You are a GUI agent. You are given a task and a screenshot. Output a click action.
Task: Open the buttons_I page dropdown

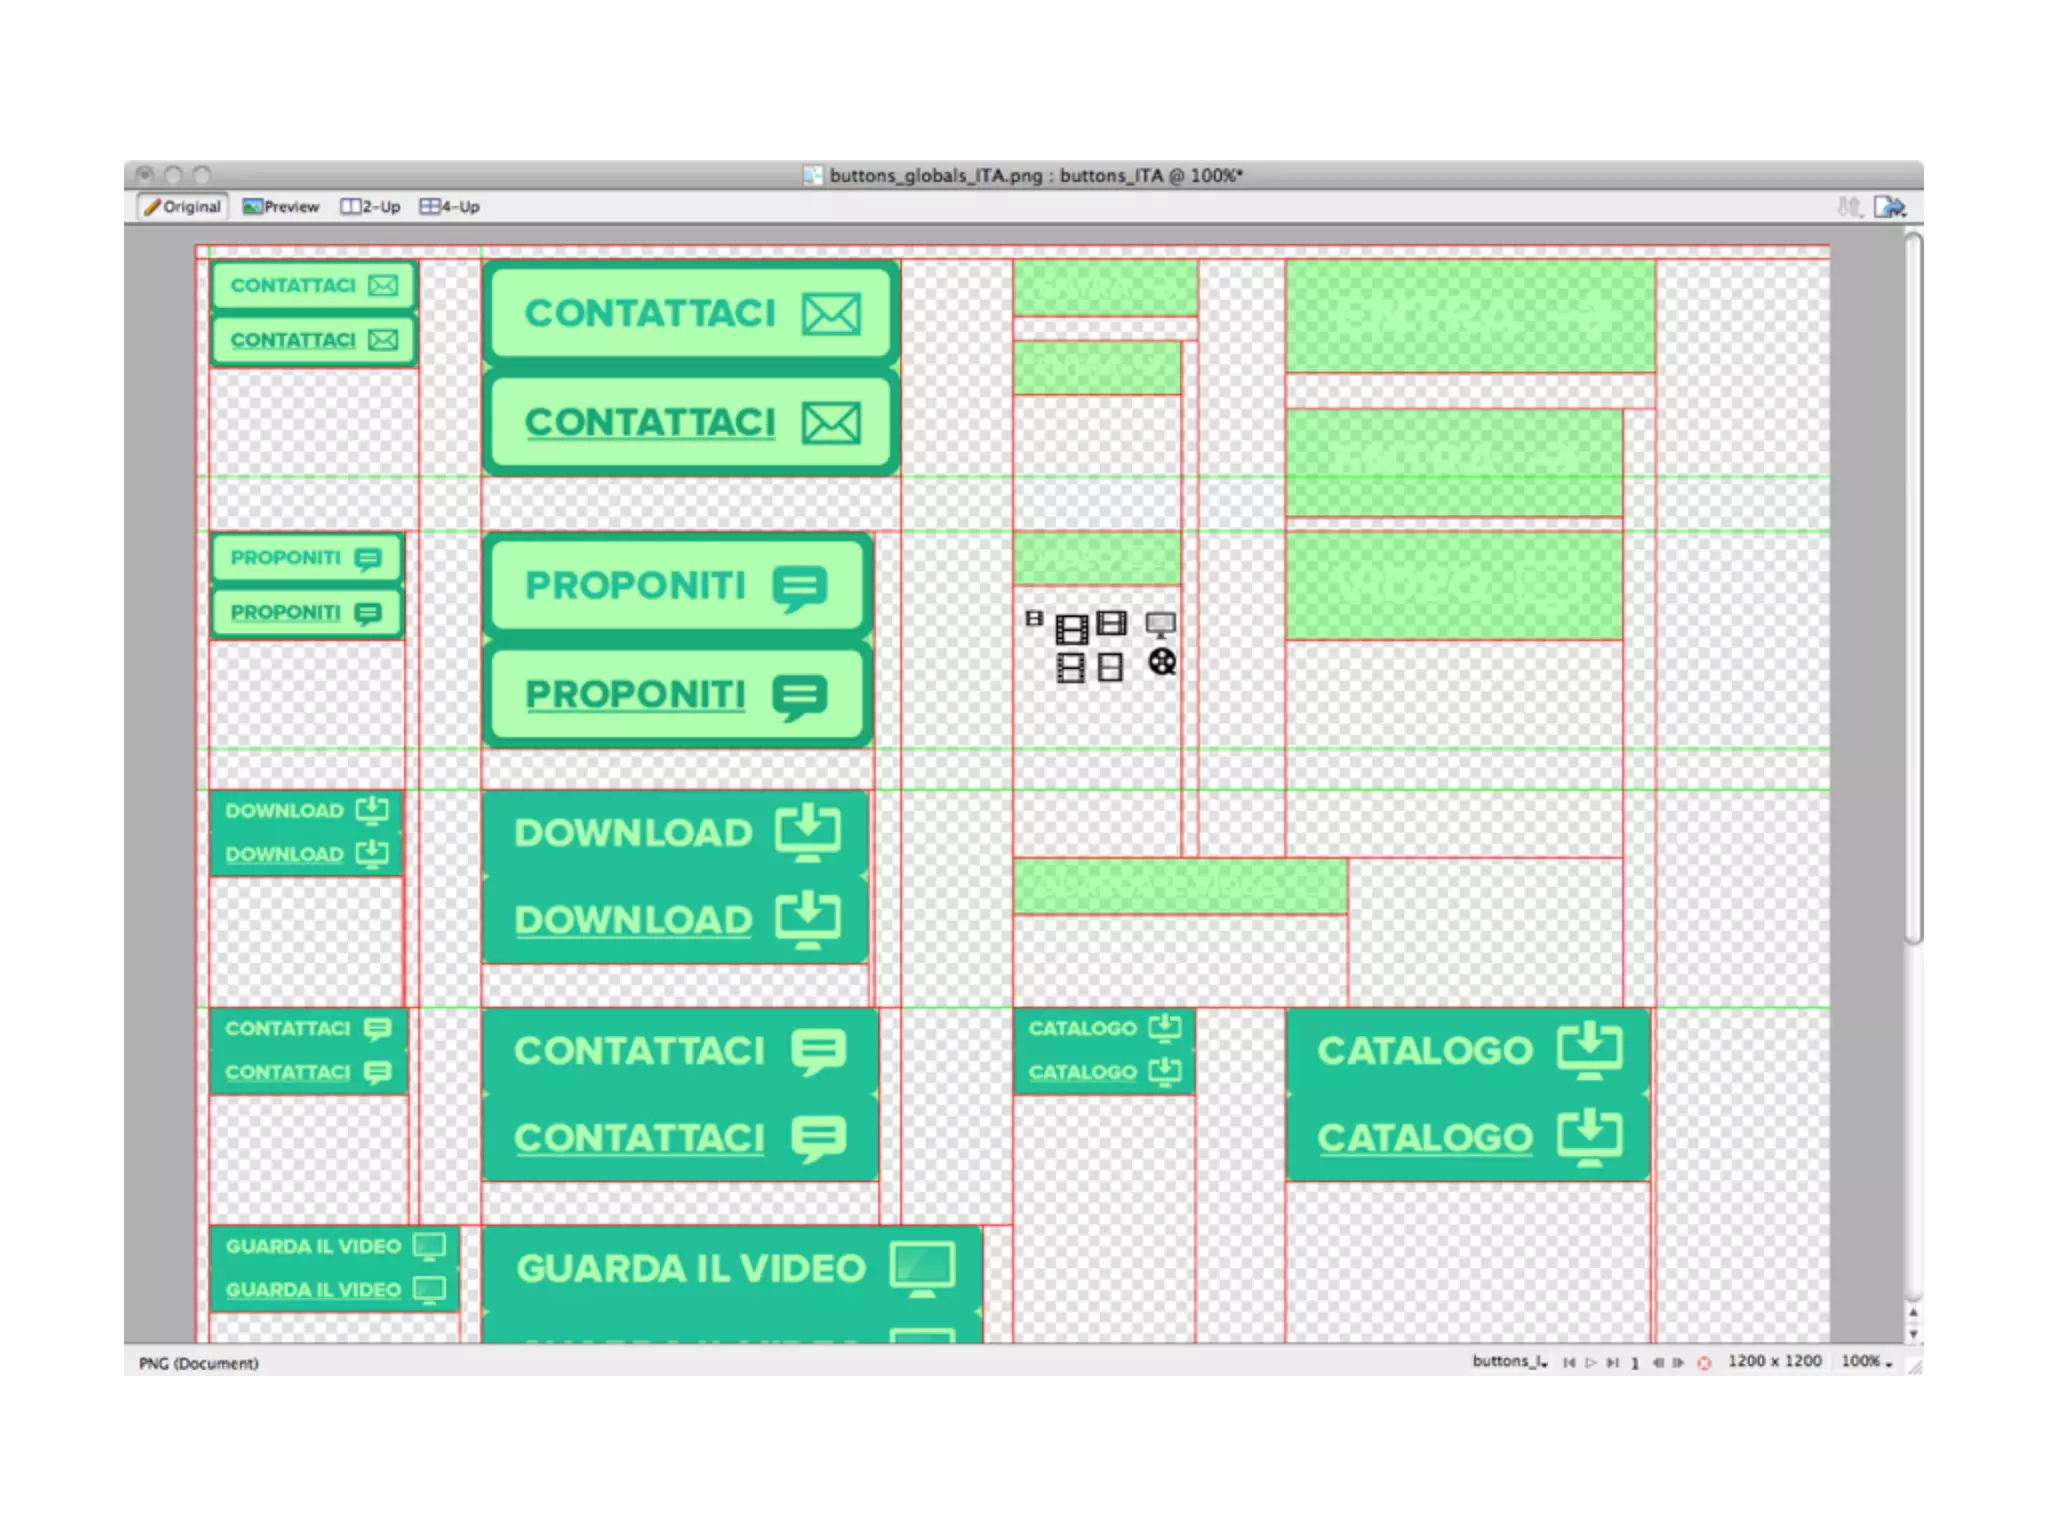1510,1361
